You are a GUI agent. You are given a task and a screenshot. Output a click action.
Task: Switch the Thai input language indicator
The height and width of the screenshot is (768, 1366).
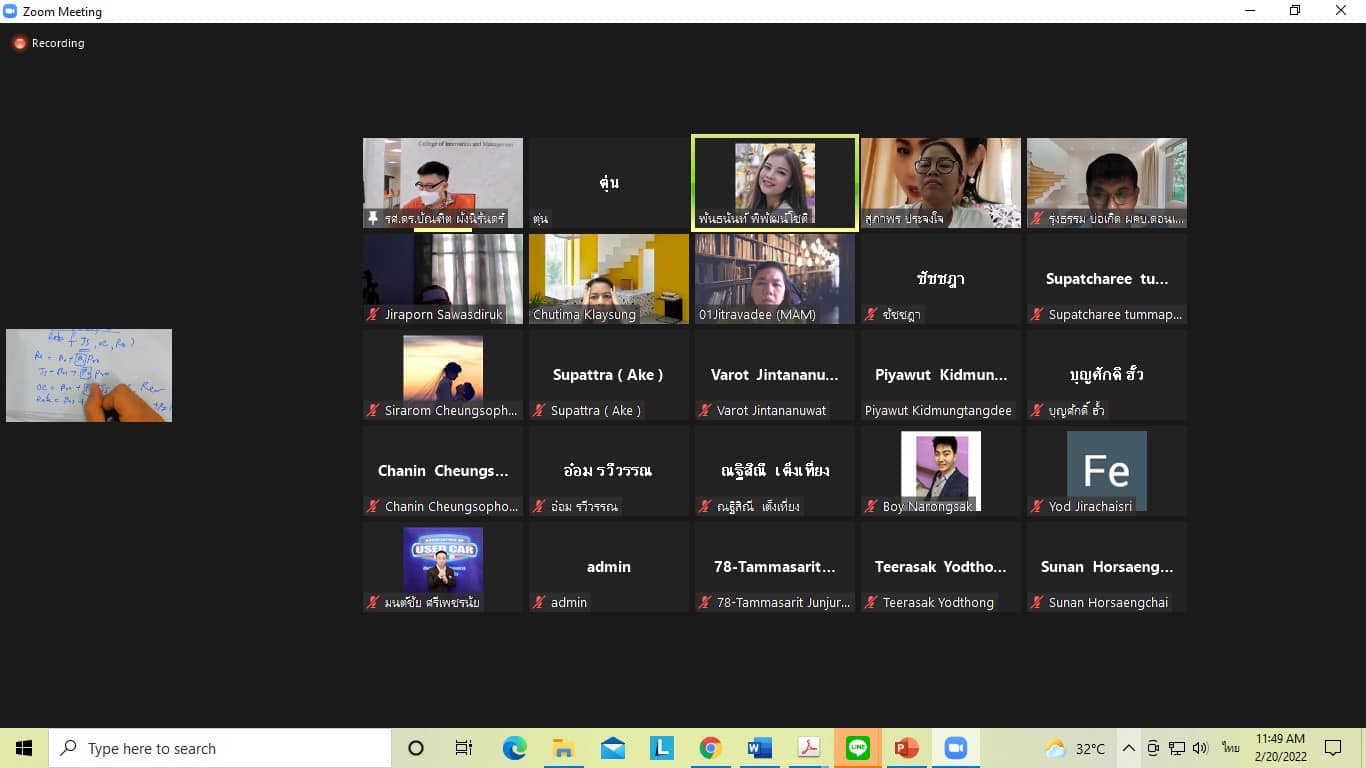click(x=1230, y=748)
